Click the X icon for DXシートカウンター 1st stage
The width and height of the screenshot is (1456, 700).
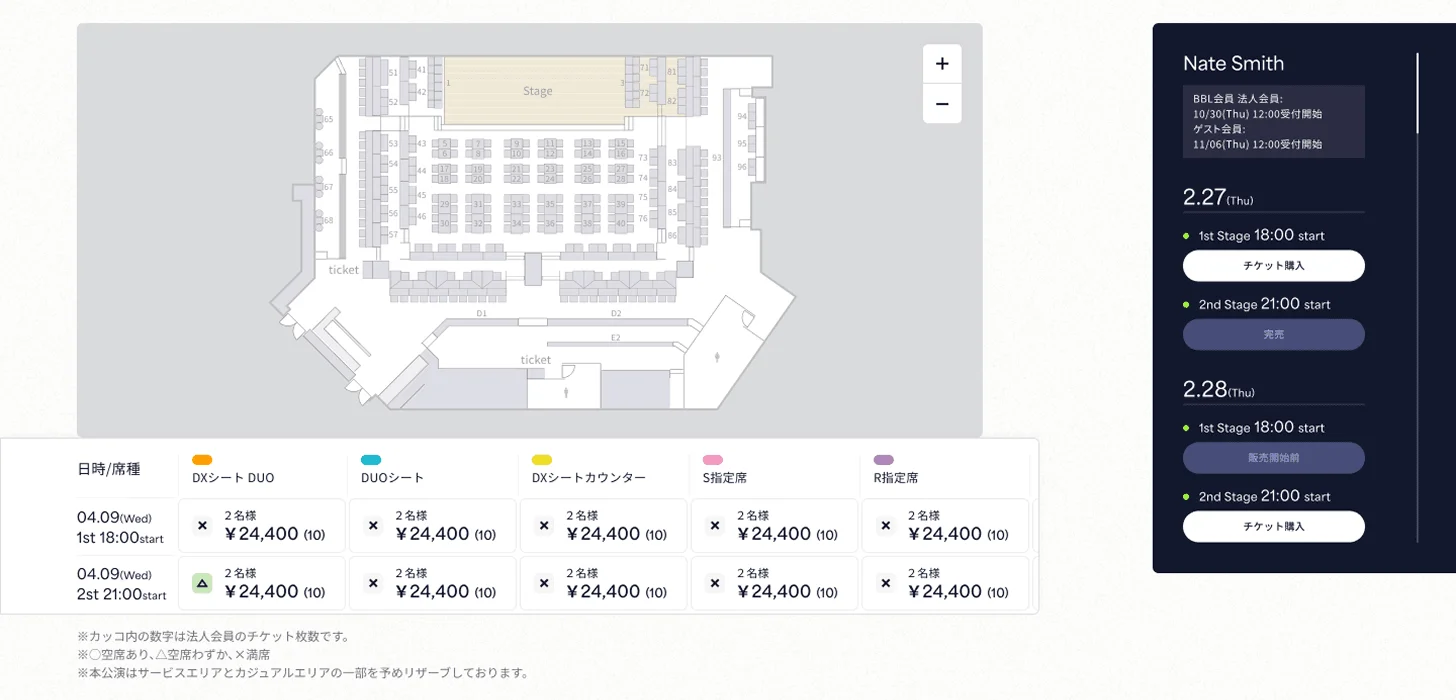(x=544, y=525)
